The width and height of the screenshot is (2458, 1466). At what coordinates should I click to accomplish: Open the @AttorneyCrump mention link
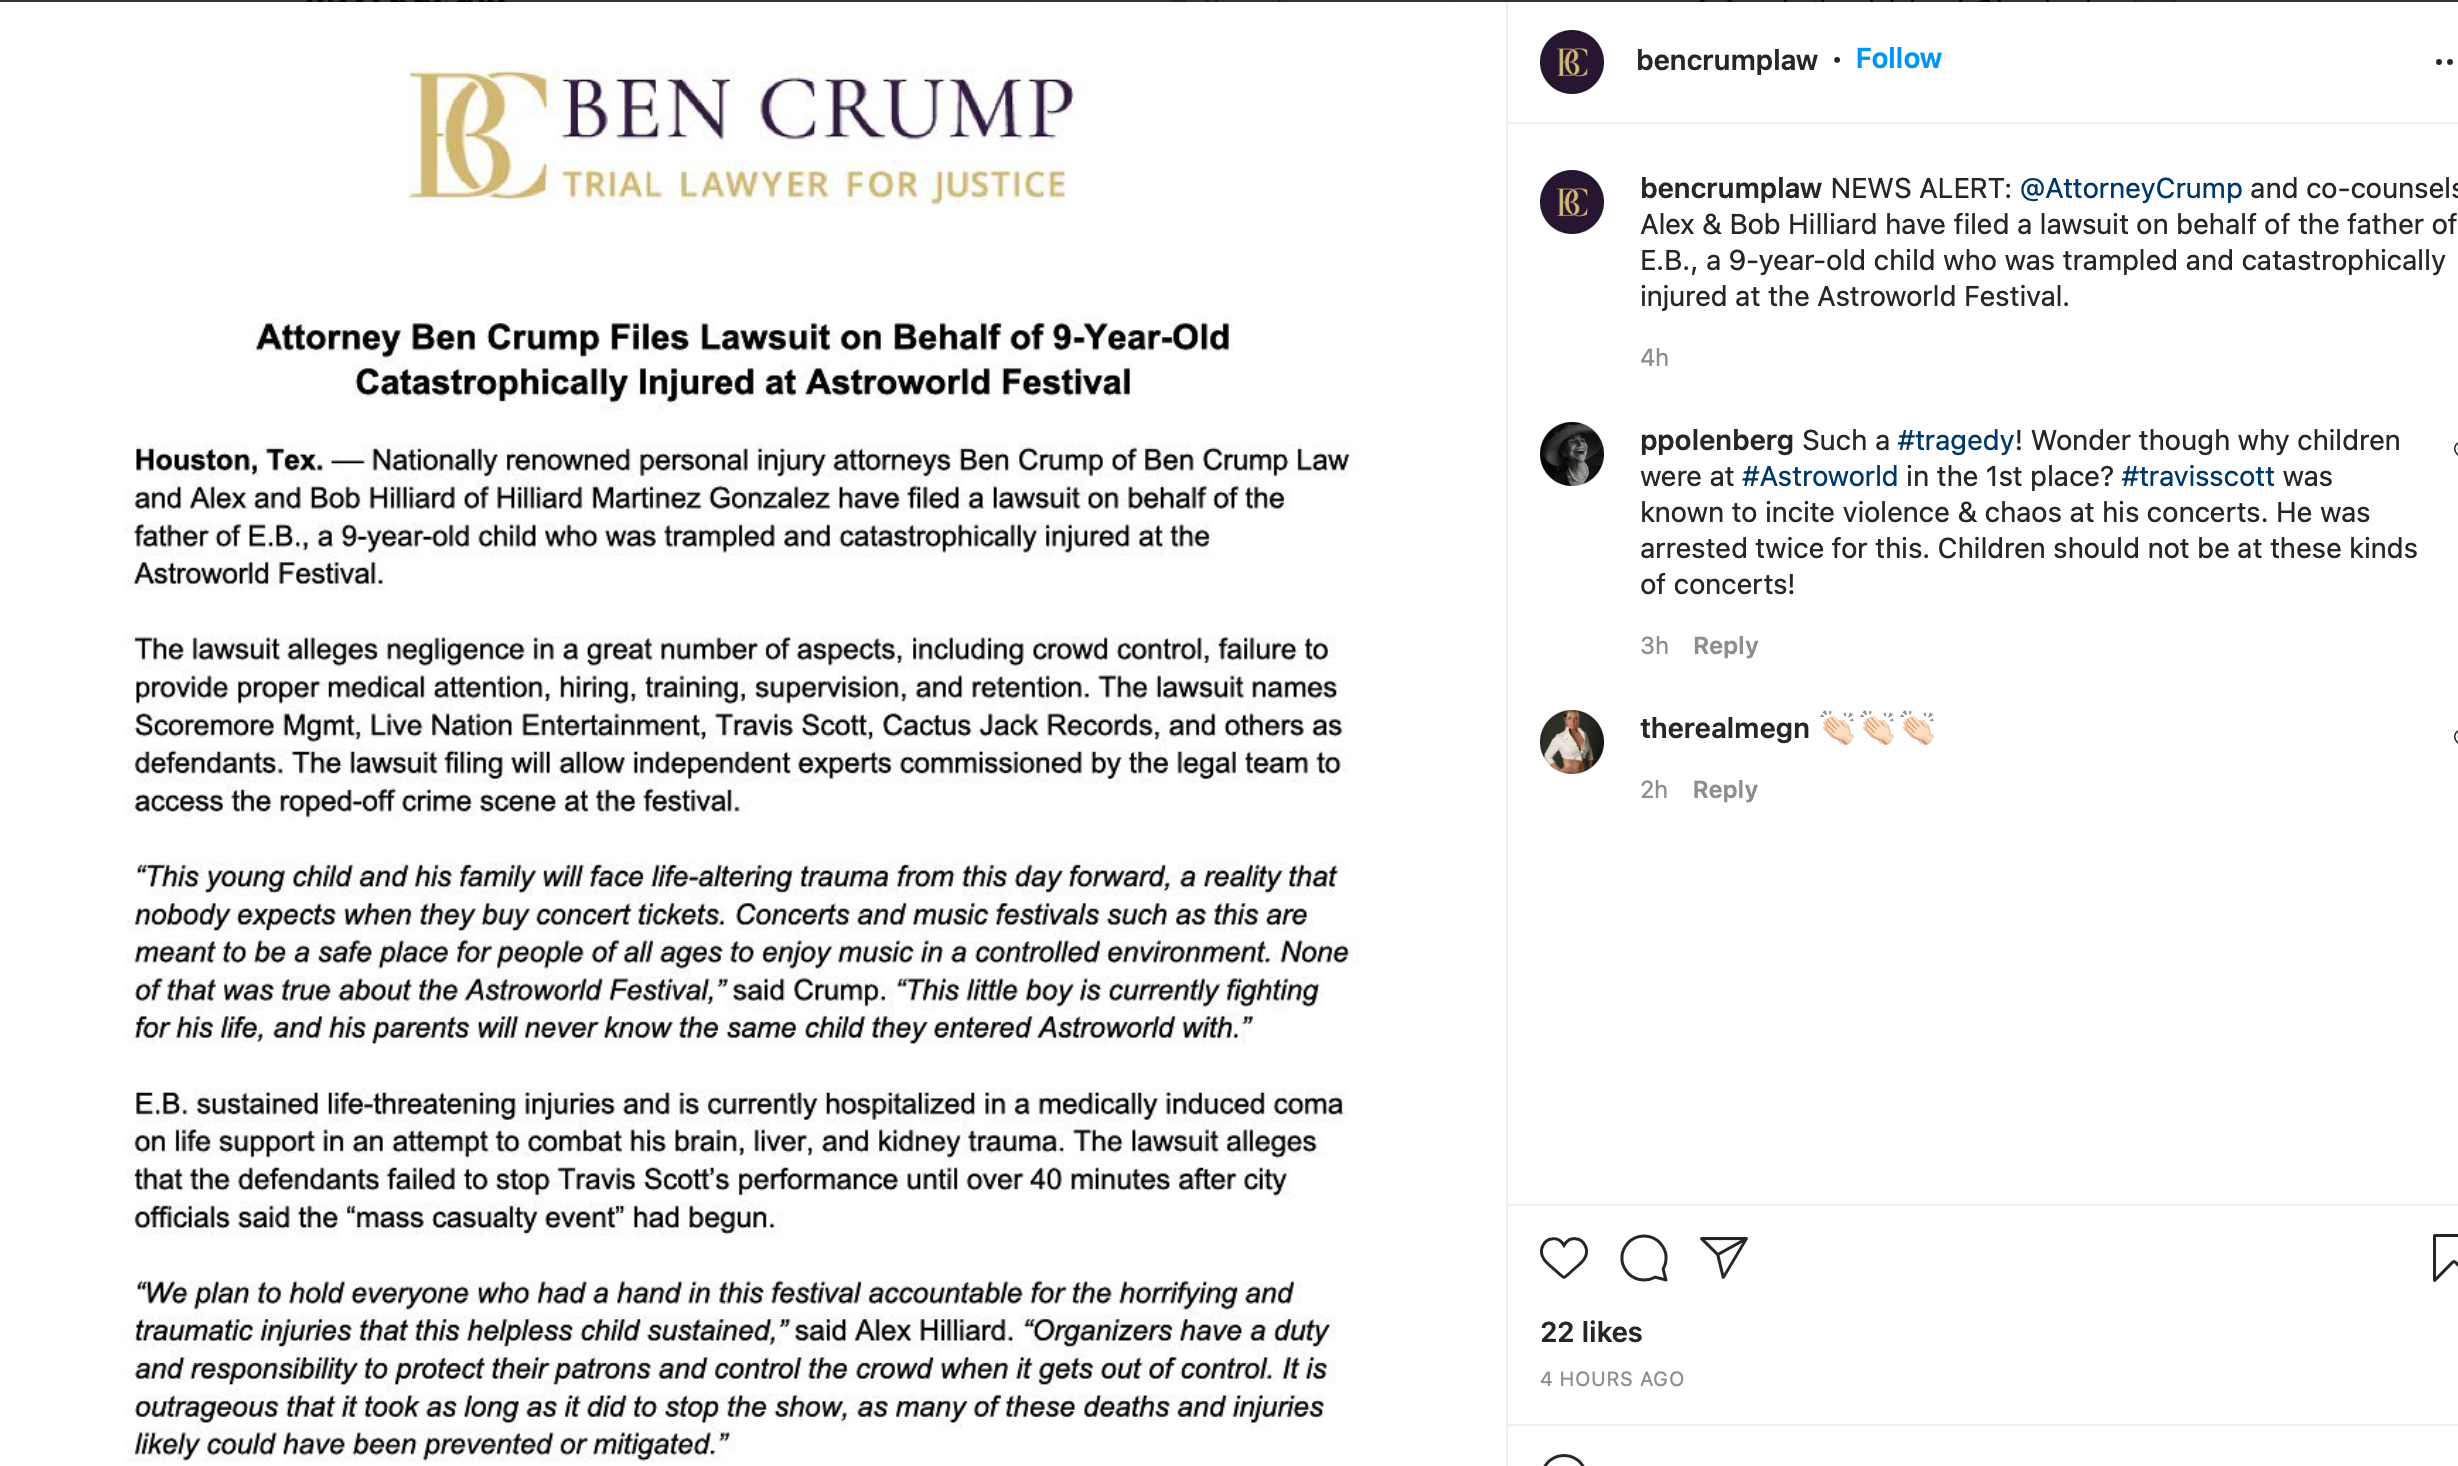(x=2130, y=188)
